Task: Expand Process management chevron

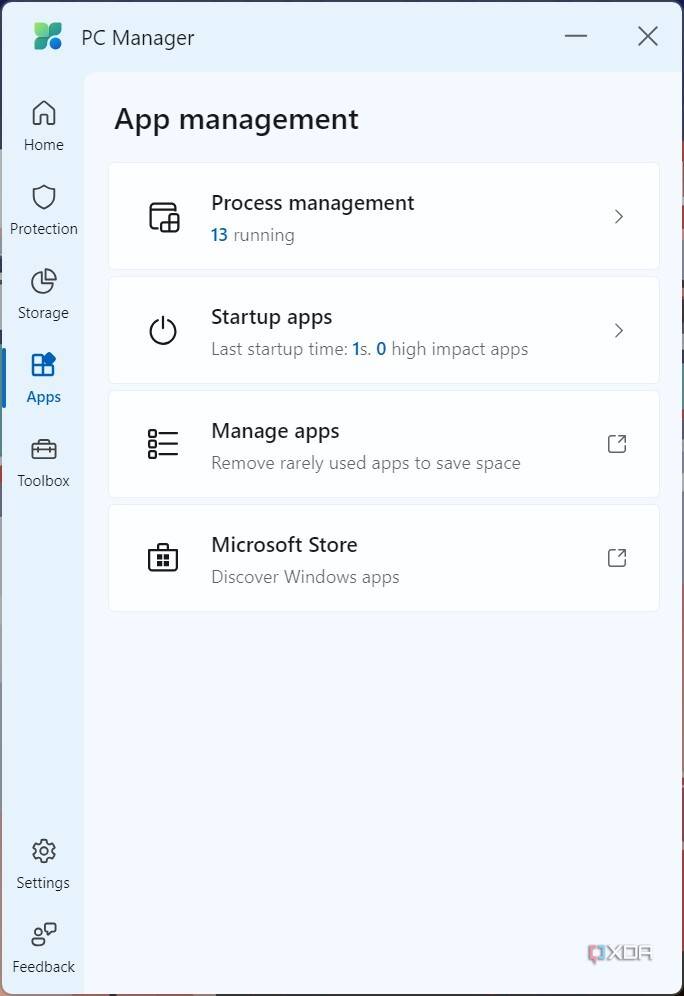Action: (619, 217)
